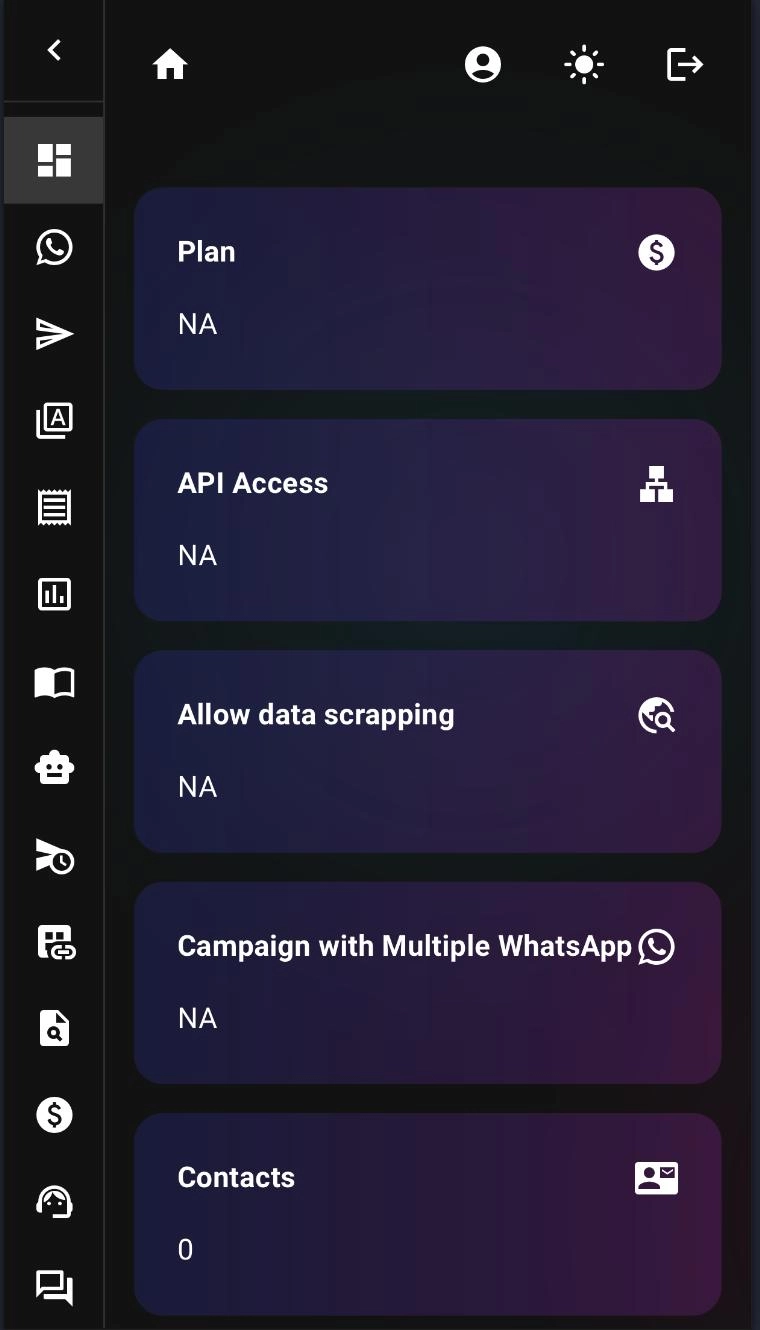
Task: Open the open-book icon in sidebar
Action: point(54,682)
